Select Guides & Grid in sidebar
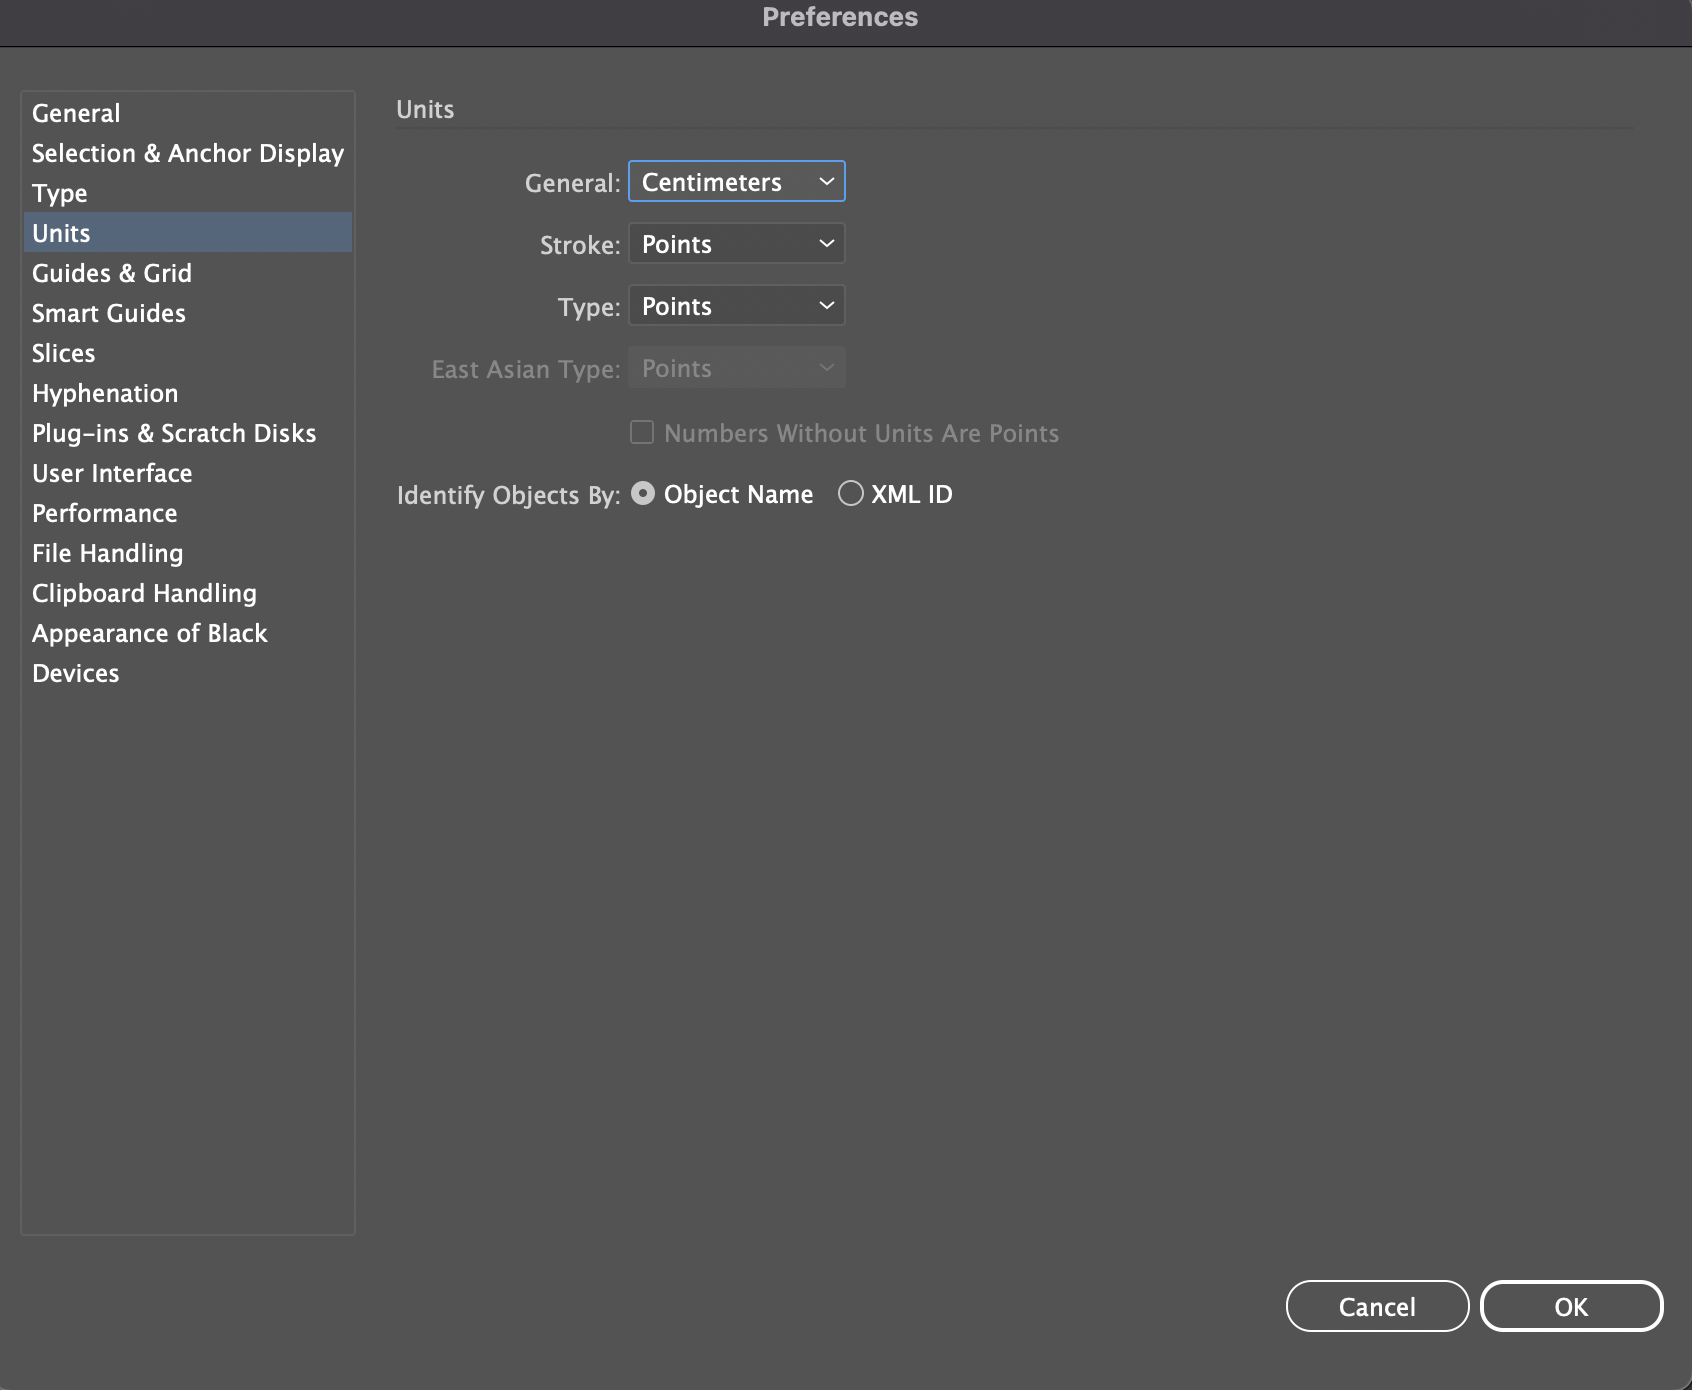The image size is (1692, 1390). click(x=112, y=273)
